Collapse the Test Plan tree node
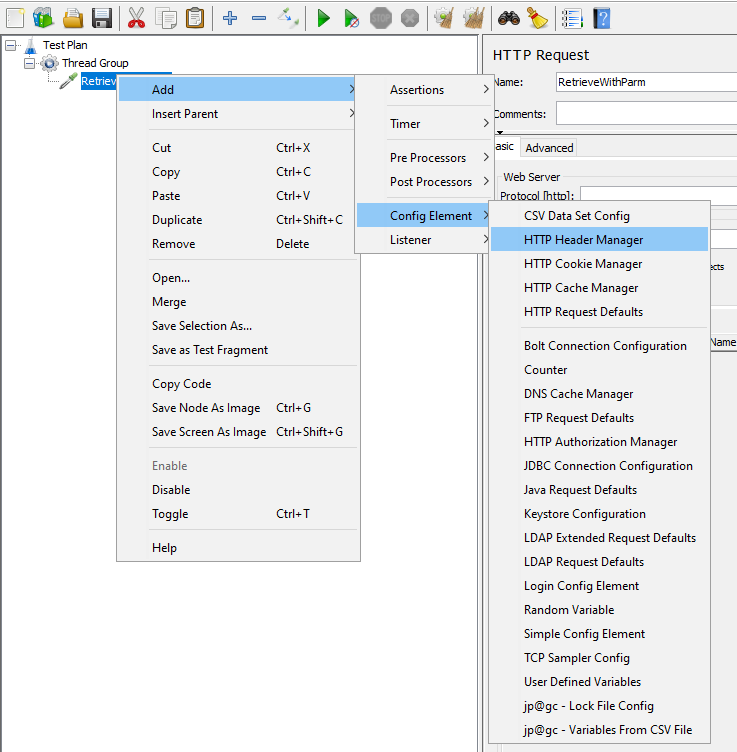737x752 pixels. tap(10, 45)
